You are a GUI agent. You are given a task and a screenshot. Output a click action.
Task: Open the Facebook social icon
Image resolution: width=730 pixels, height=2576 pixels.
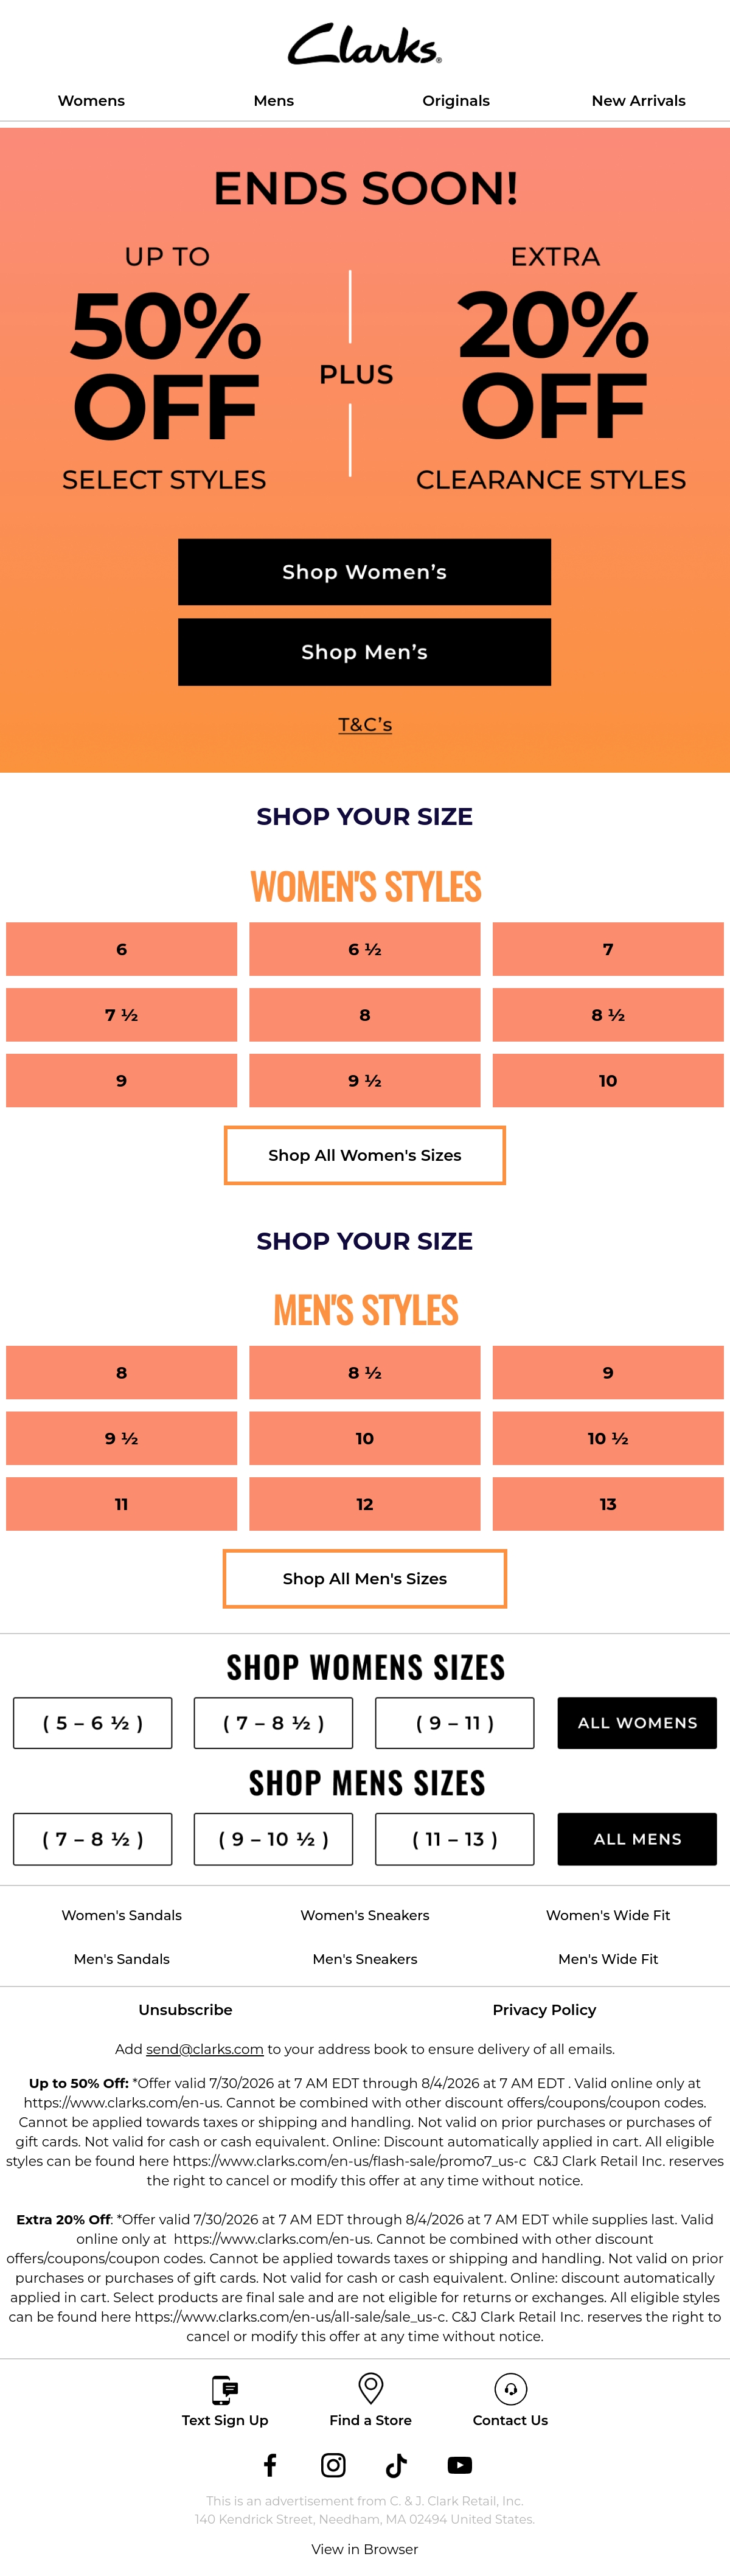270,2465
